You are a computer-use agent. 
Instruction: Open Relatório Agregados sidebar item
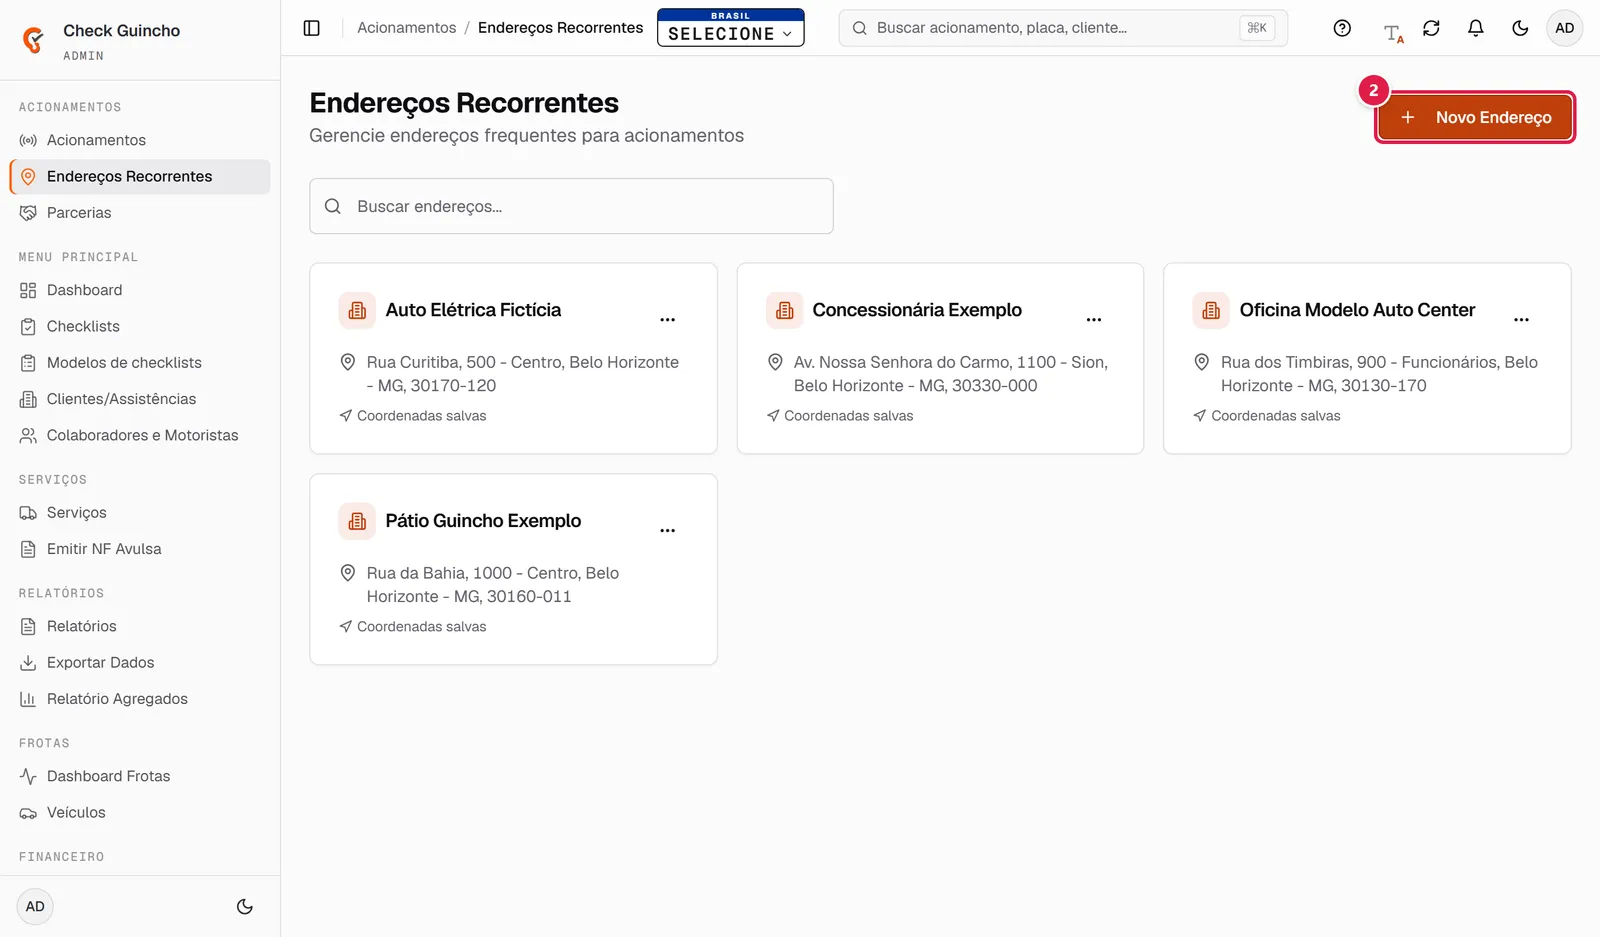click(x=140, y=699)
